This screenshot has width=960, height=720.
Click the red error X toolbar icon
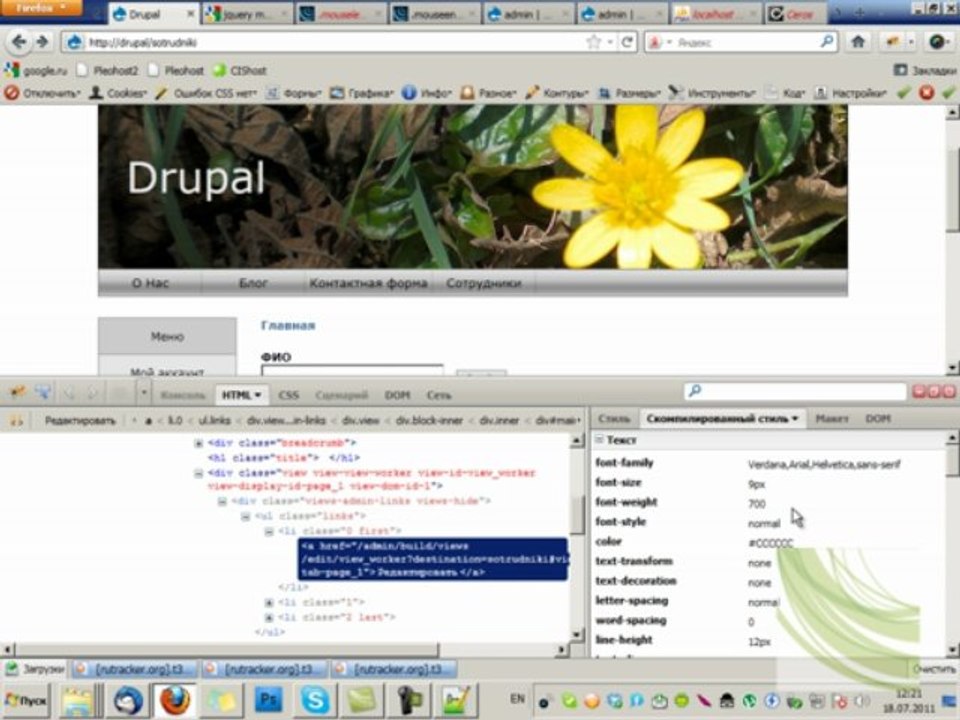[926, 93]
